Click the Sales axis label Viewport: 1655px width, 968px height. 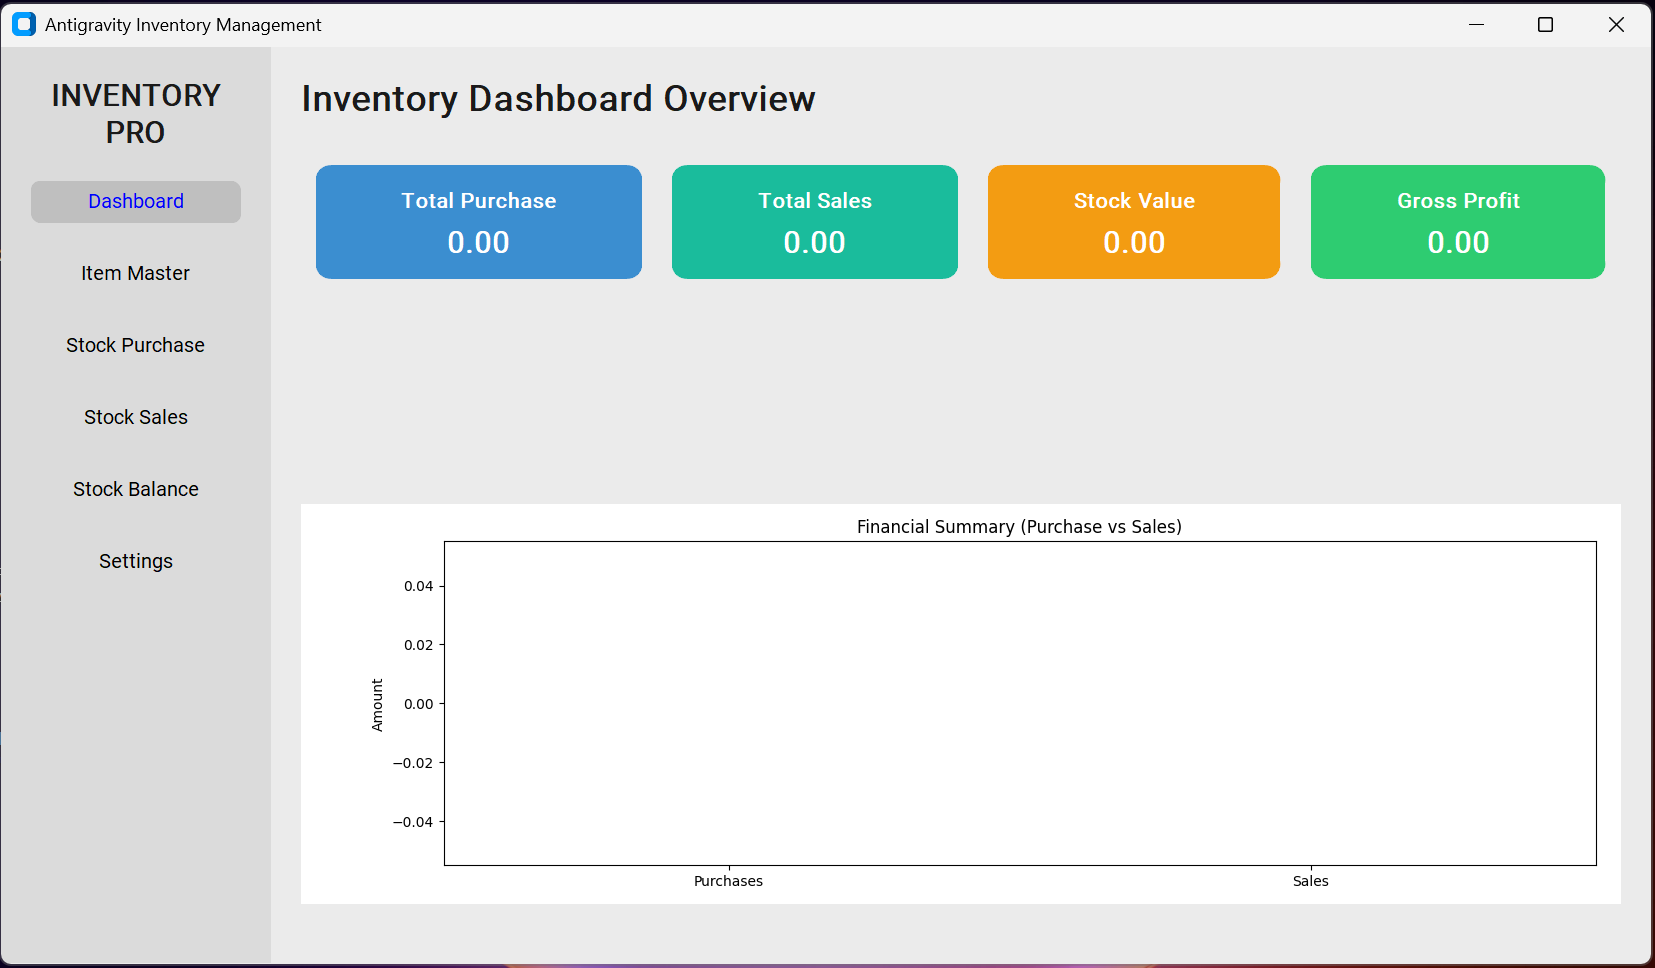coord(1310,881)
